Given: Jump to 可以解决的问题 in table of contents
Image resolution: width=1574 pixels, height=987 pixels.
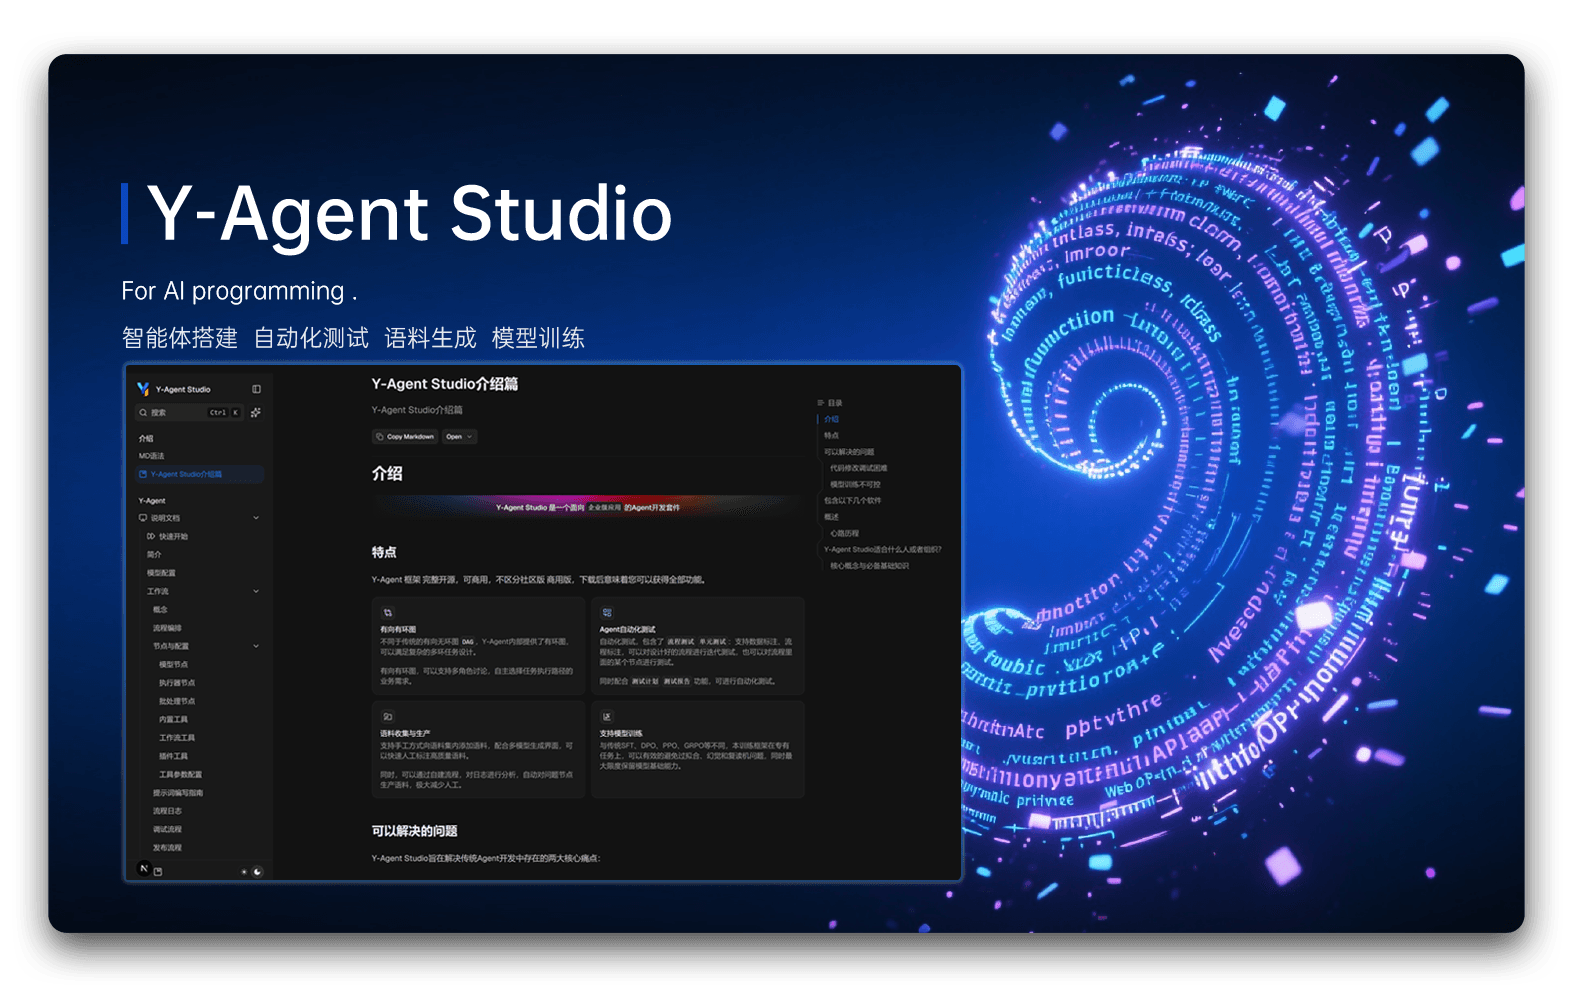Looking at the screenshot, I should tap(849, 452).
